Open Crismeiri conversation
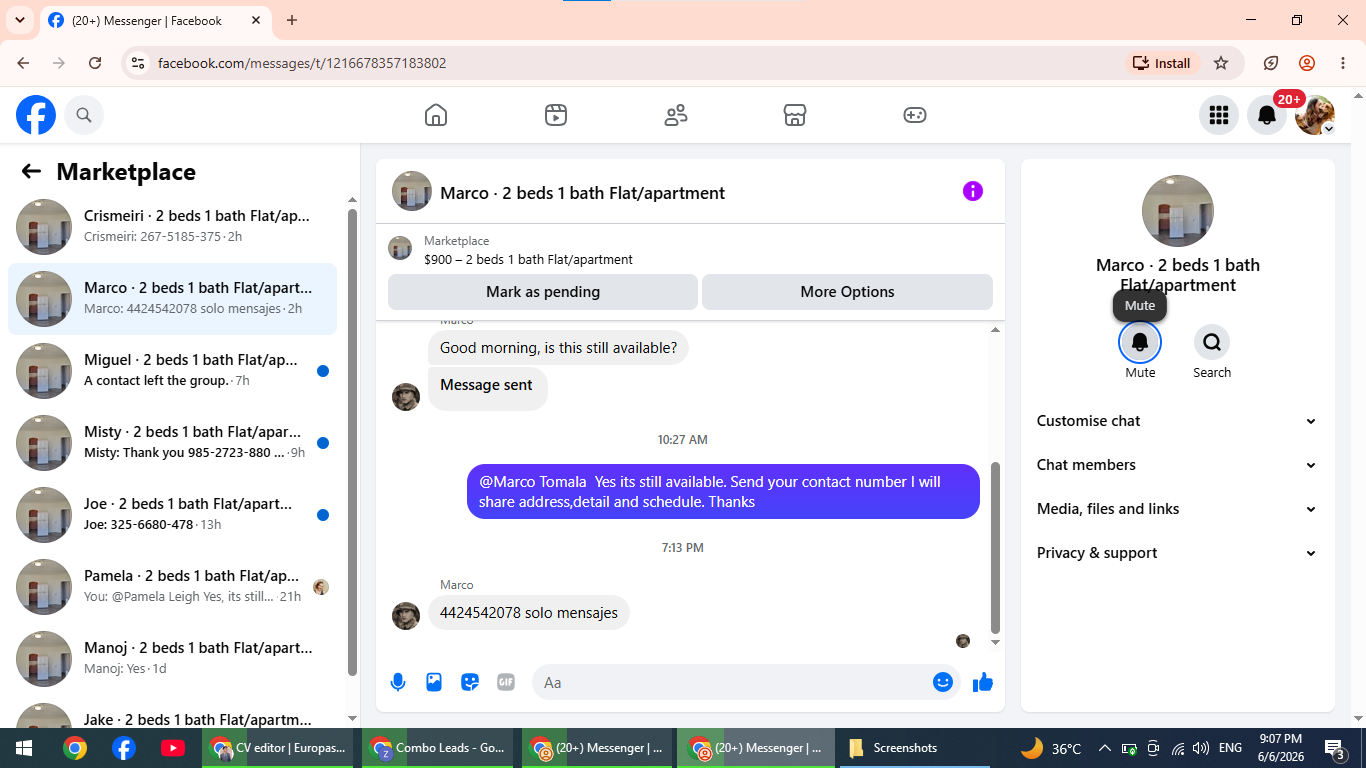The image size is (1366, 768). coord(172,227)
